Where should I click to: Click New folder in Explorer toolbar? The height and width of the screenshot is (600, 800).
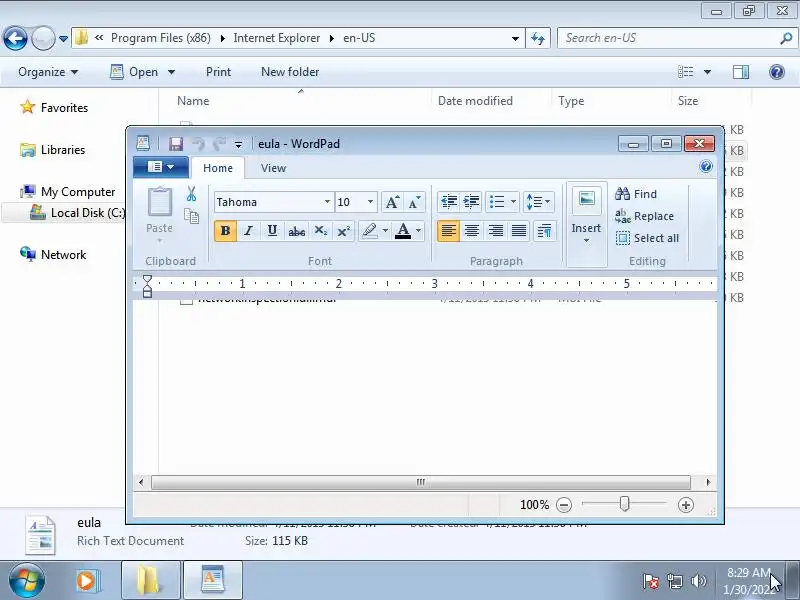click(290, 72)
